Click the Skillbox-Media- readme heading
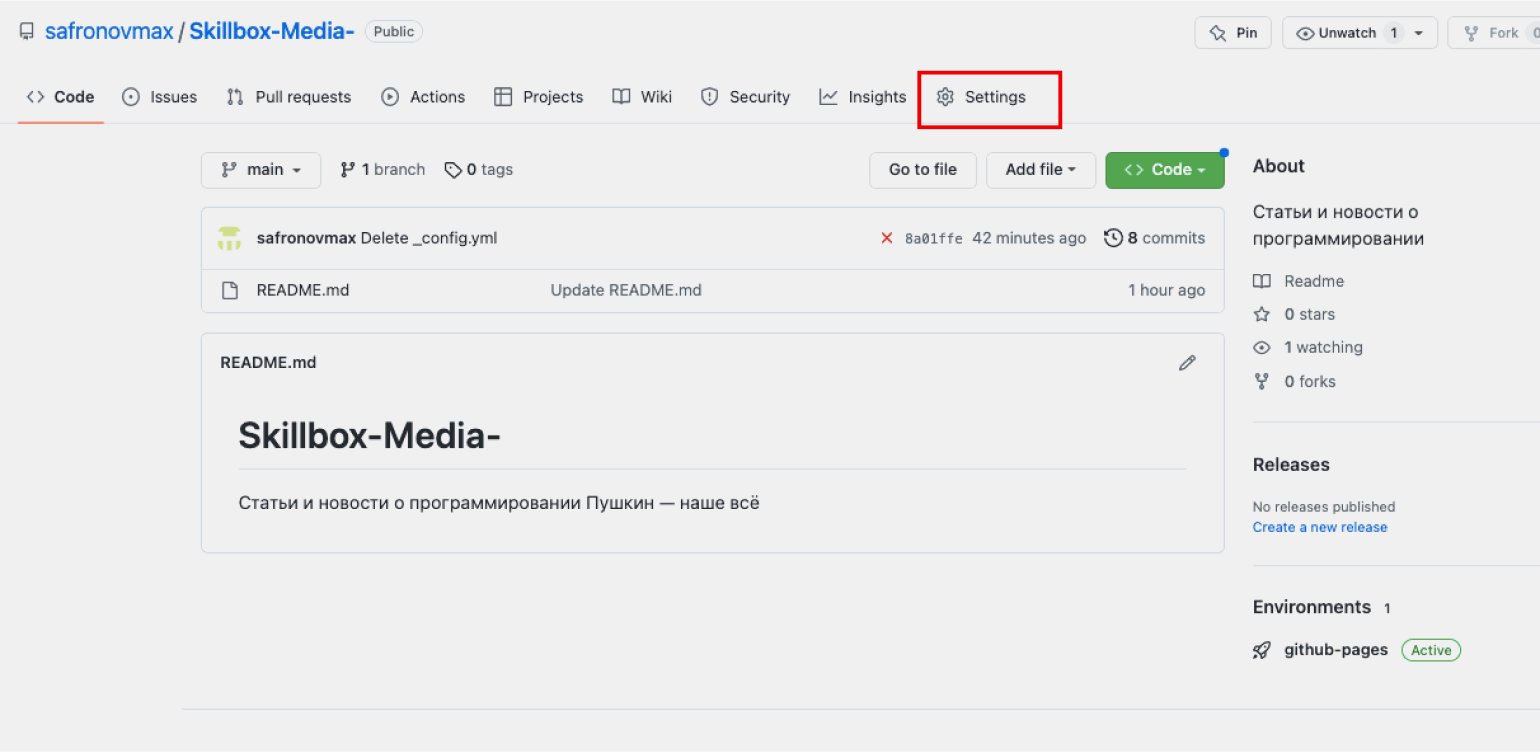The width and height of the screenshot is (1540, 752). click(369, 435)
